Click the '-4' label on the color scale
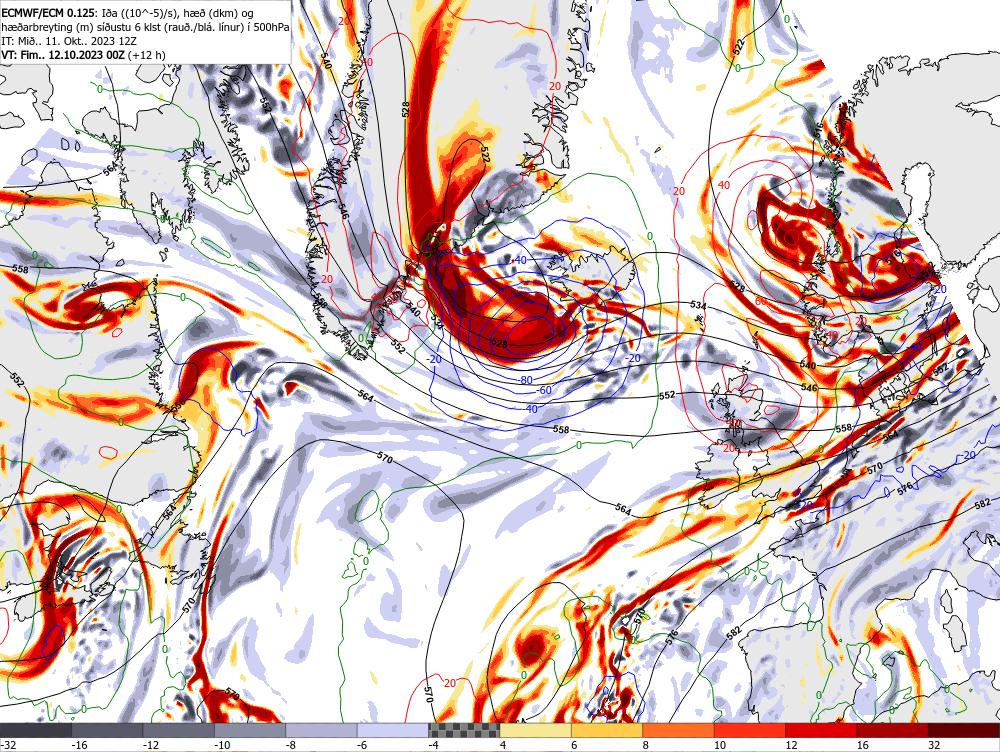Screen dimensions: 1000x752 434,745
